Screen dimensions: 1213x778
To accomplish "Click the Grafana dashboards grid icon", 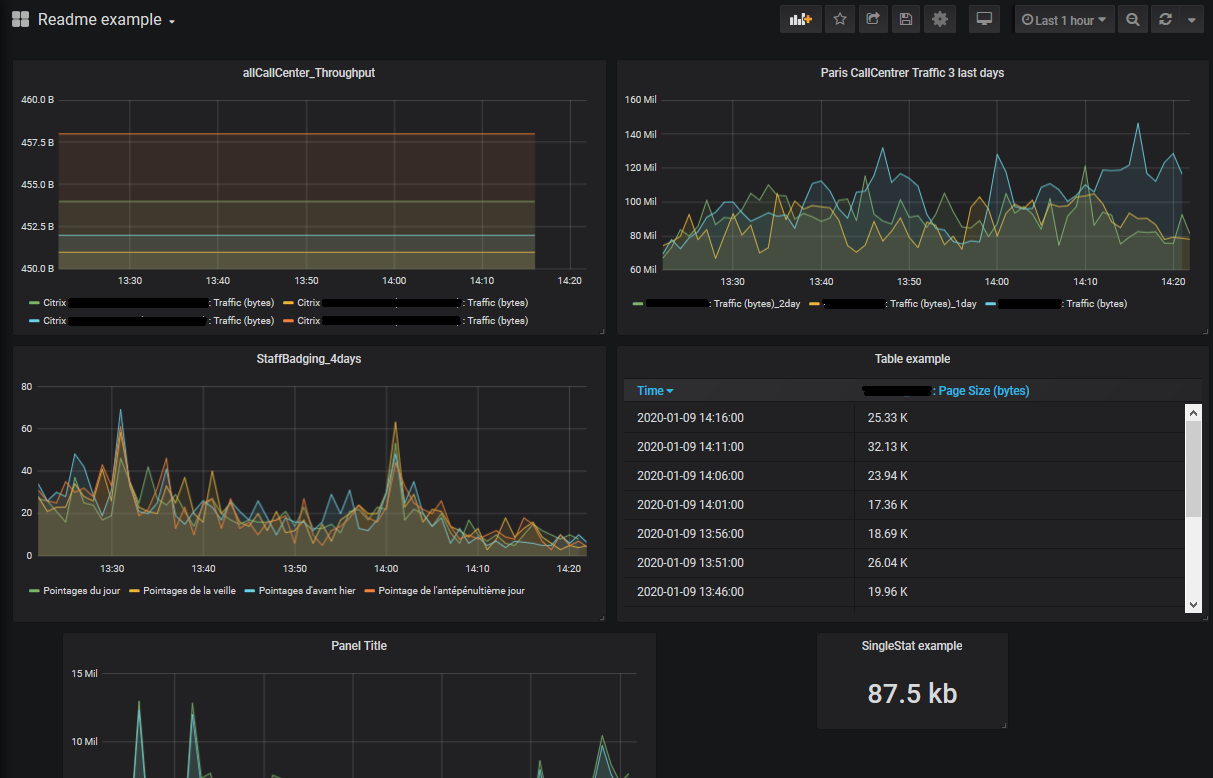I will [x=20, y=19].
